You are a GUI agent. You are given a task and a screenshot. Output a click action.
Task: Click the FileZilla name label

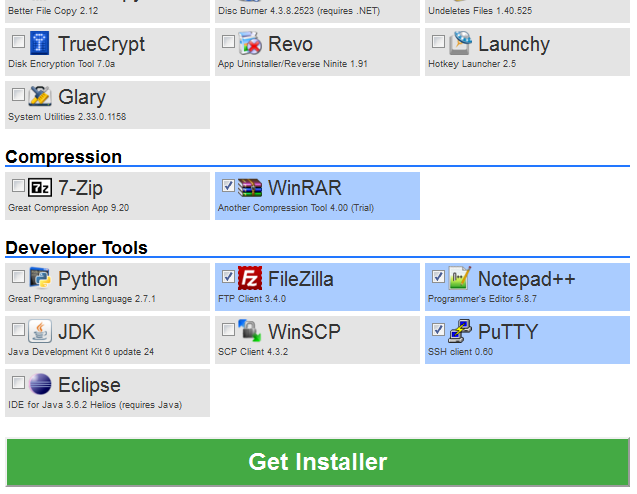pyautogui.click(x=301, y=279)
